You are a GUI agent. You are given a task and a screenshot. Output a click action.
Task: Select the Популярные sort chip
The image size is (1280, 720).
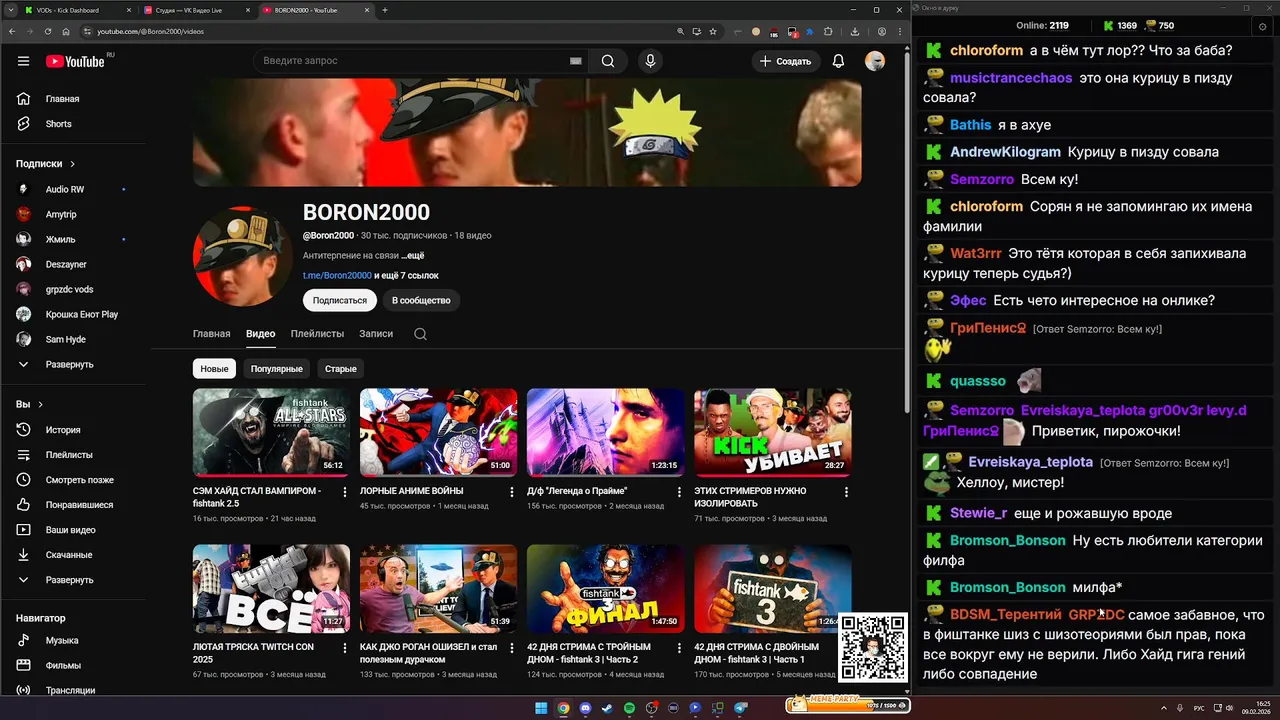point(277,369)
